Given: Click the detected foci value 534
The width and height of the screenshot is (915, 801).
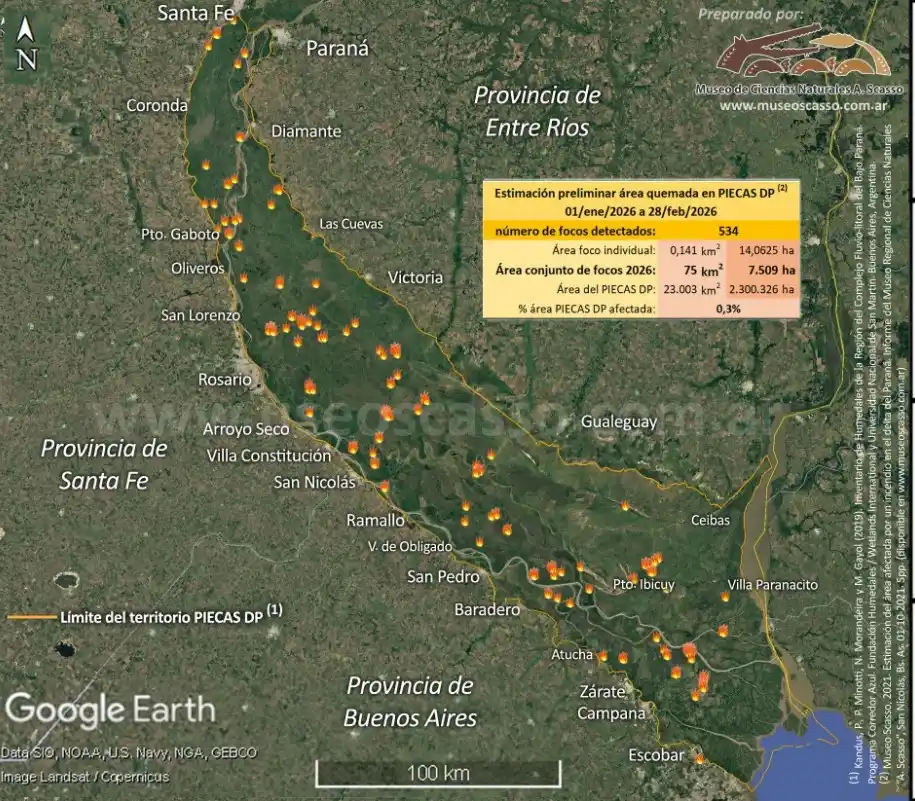Looking at the screenshot, I should click(728, 231).
